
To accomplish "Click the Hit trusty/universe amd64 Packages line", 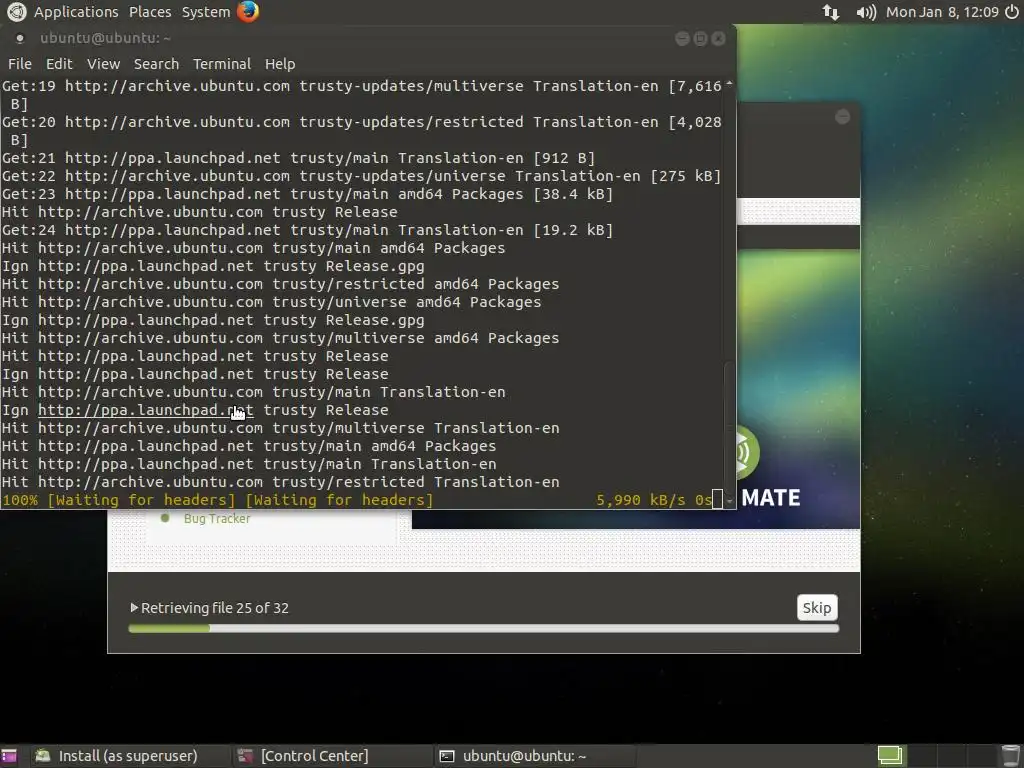I will (x=272, y=302).
